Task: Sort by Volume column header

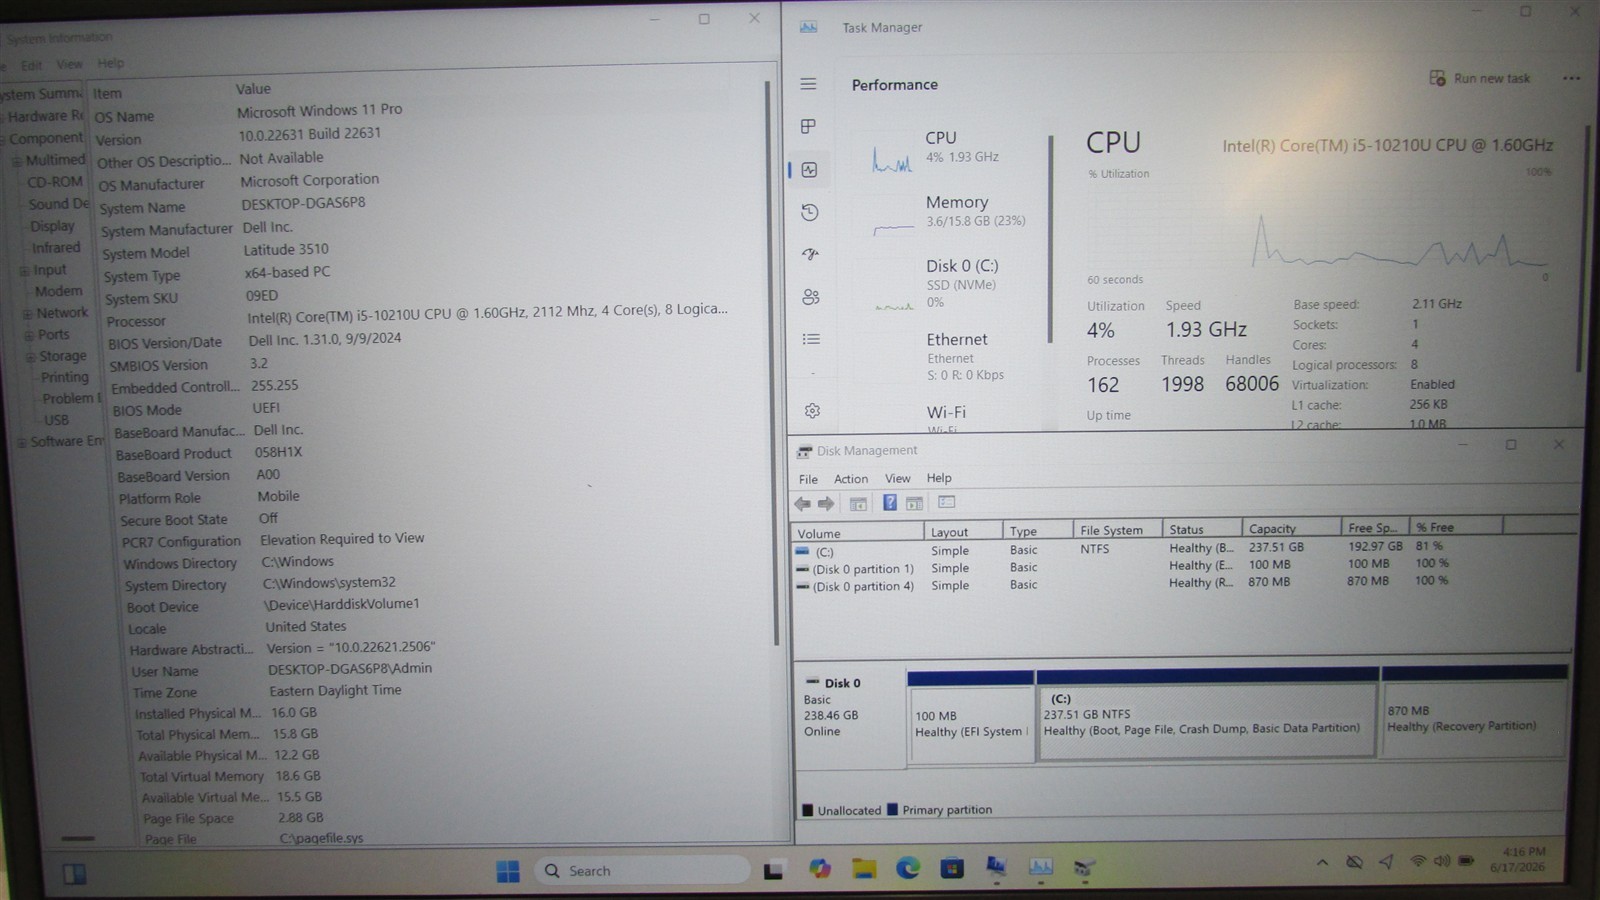Action: tap(857, 533)
